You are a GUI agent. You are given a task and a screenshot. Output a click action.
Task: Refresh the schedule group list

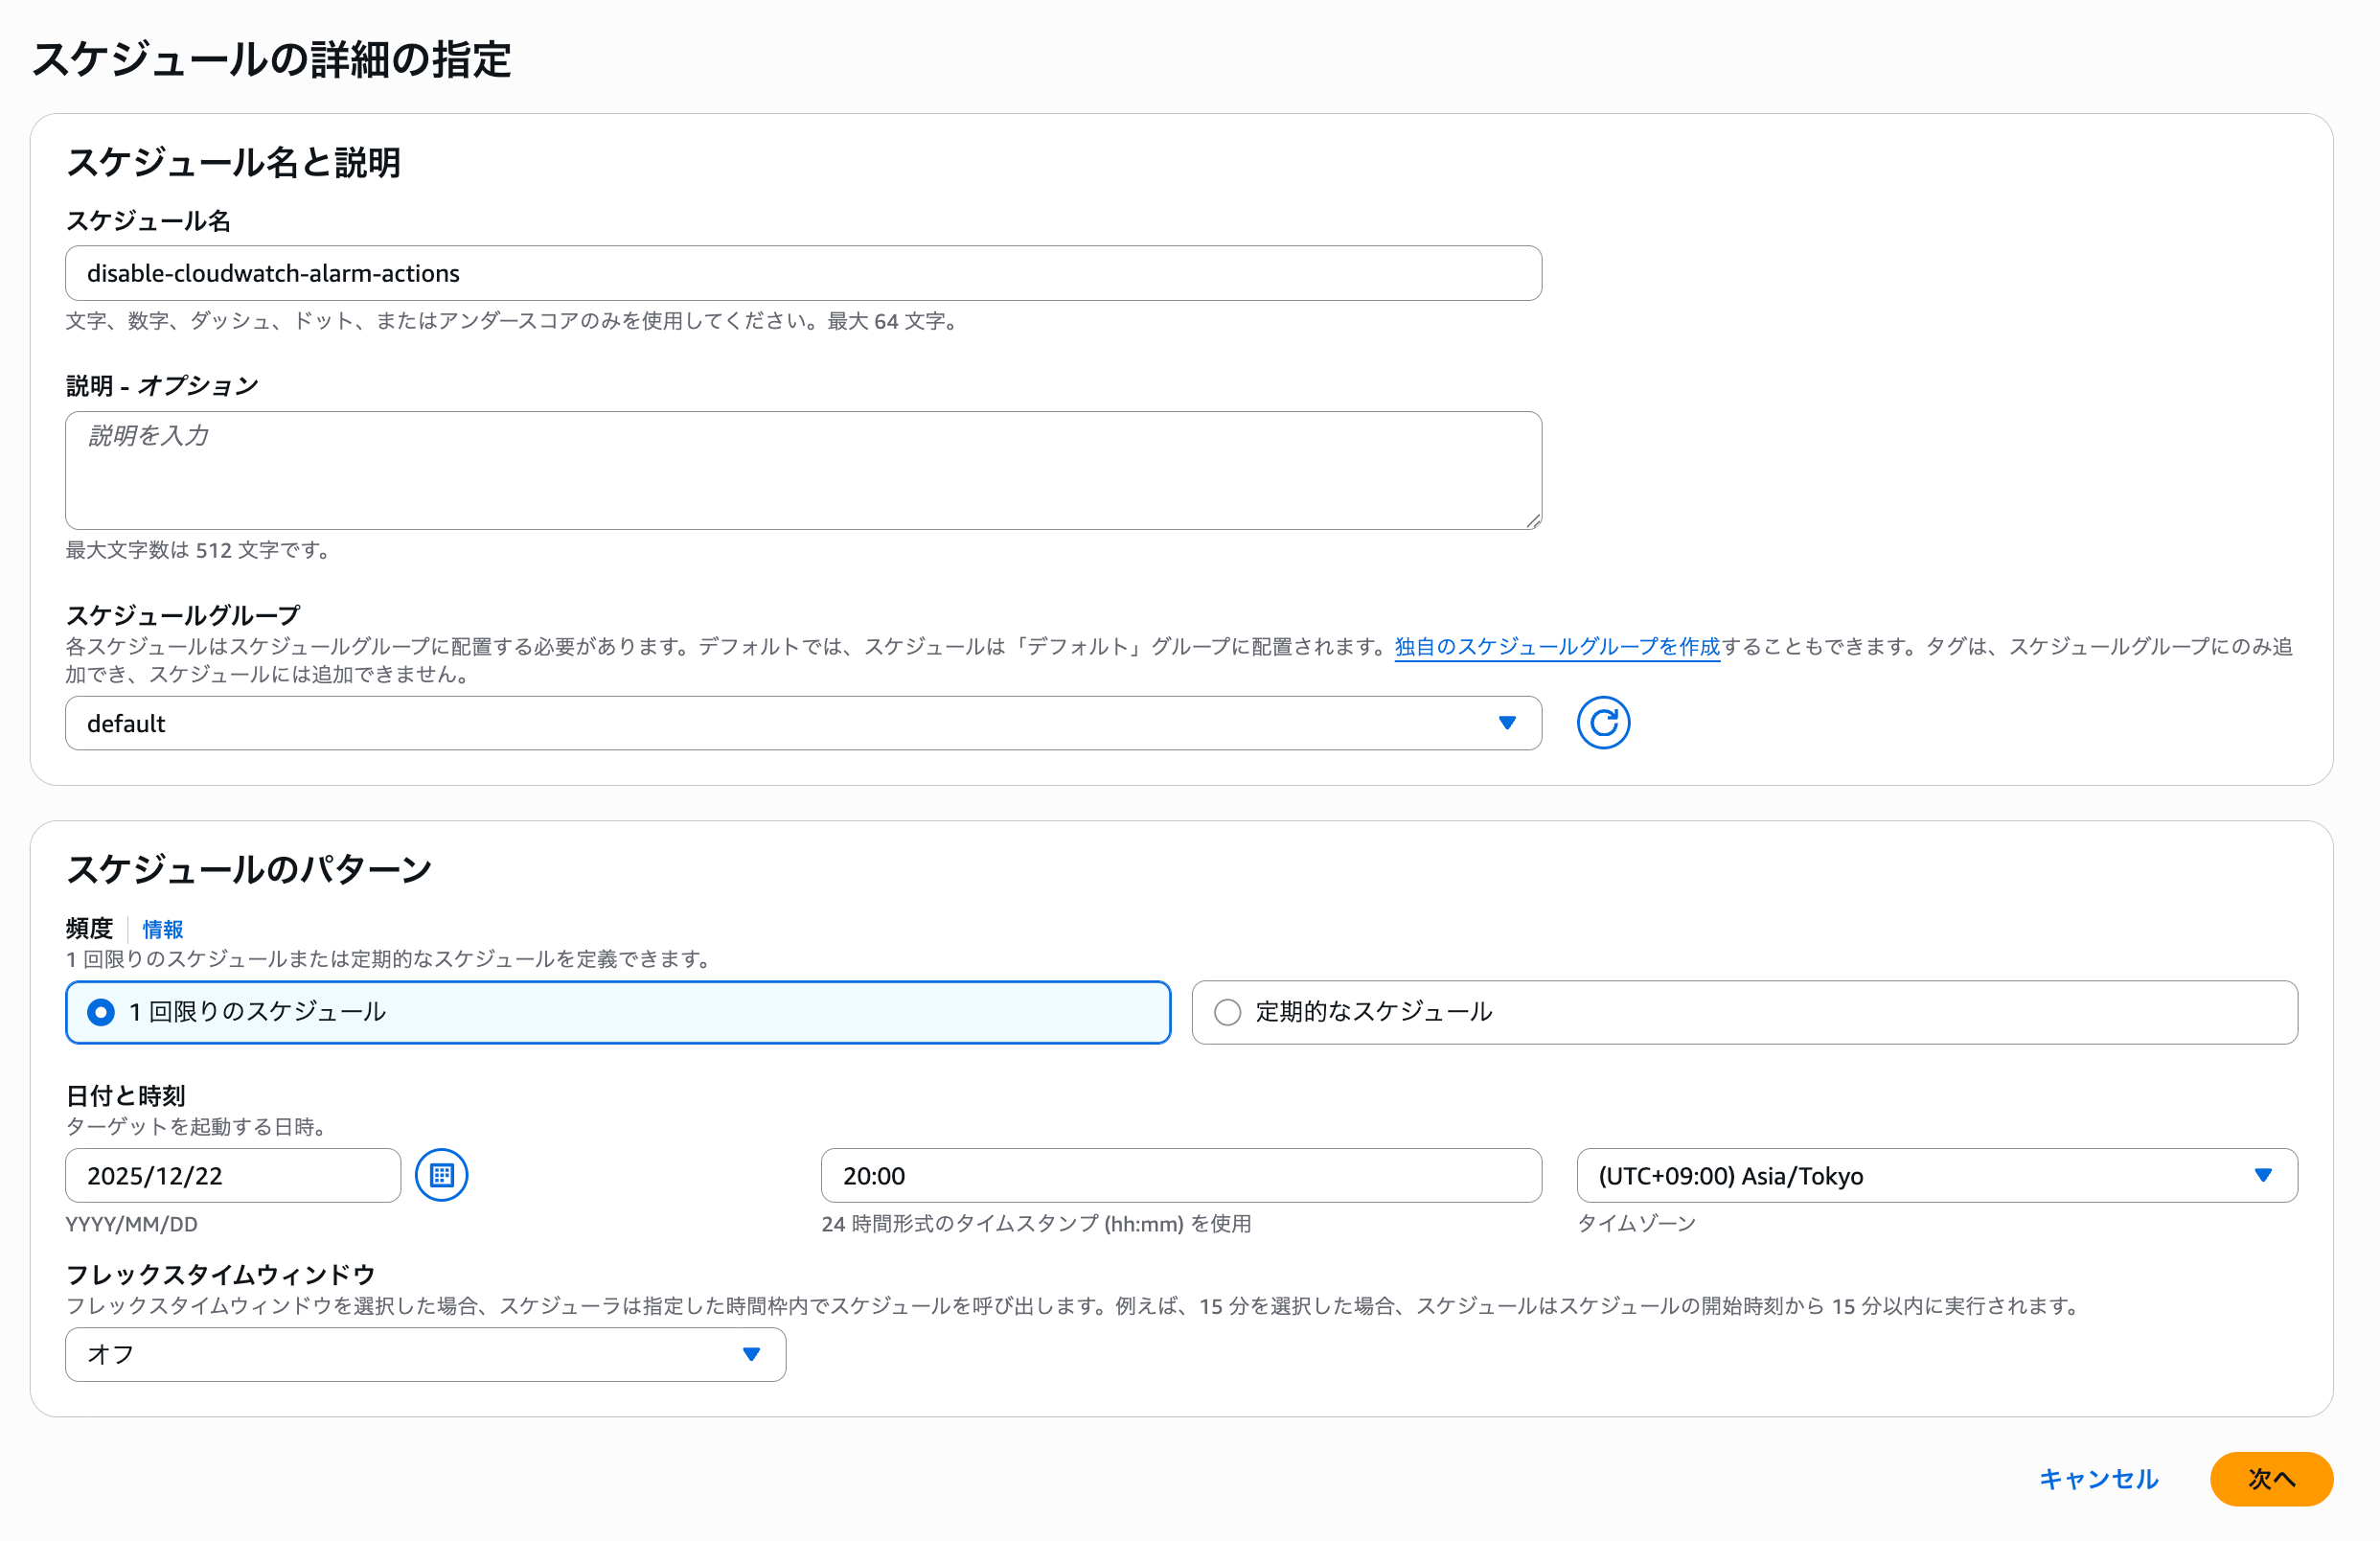click(1603, 722)
